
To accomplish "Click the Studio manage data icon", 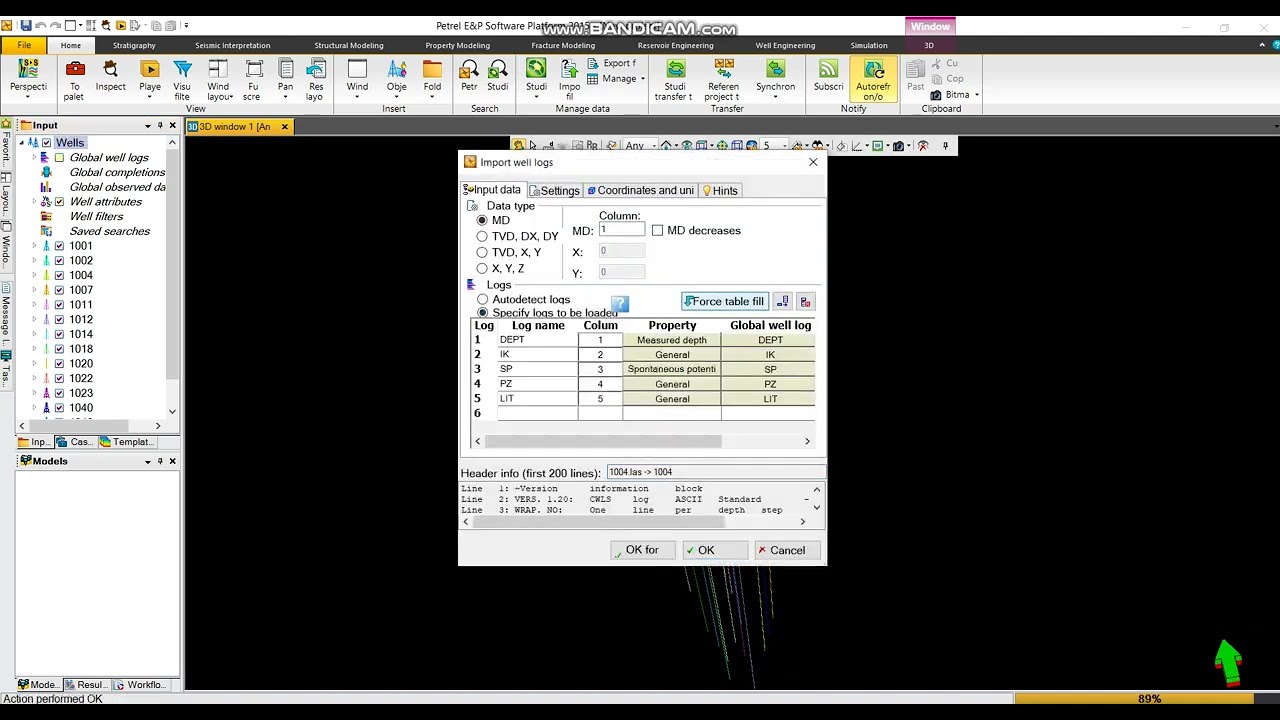I will 536,79.
